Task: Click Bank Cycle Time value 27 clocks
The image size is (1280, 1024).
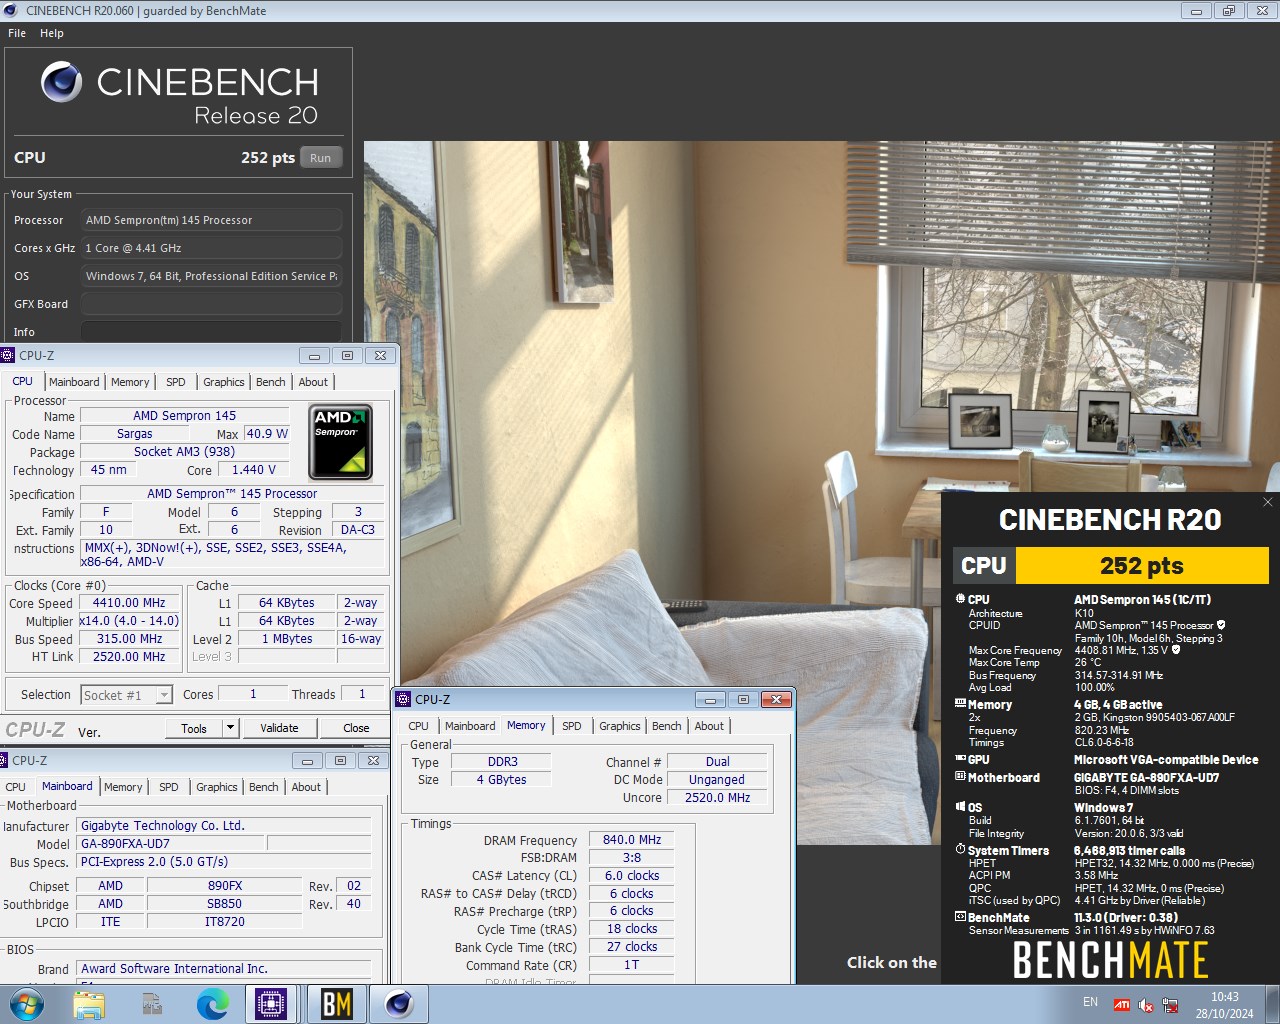Action: pyautogui.click(x=632, y=947)
